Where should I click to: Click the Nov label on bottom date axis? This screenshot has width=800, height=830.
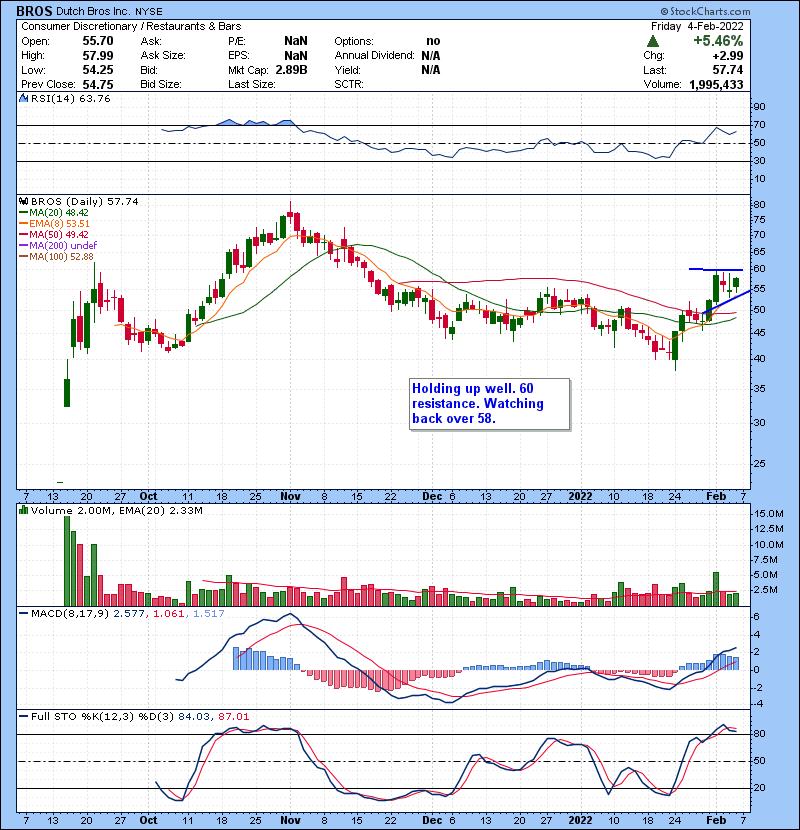(x=290, y=820)
